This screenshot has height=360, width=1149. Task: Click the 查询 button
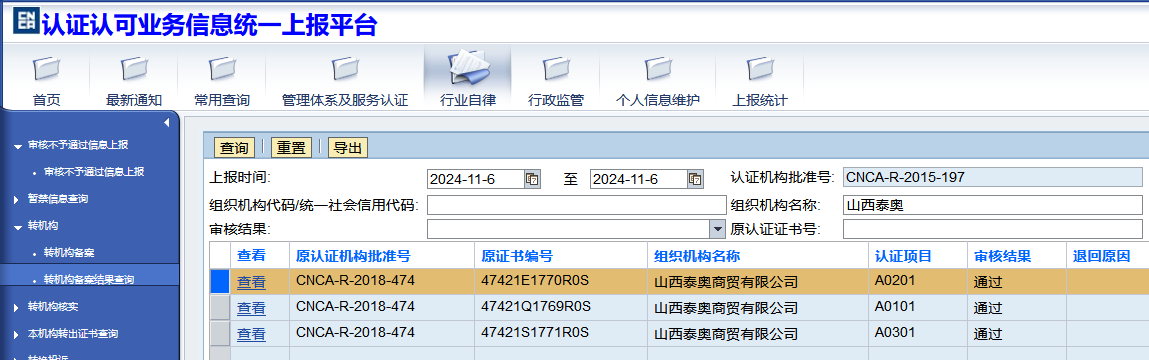(234, 147)
